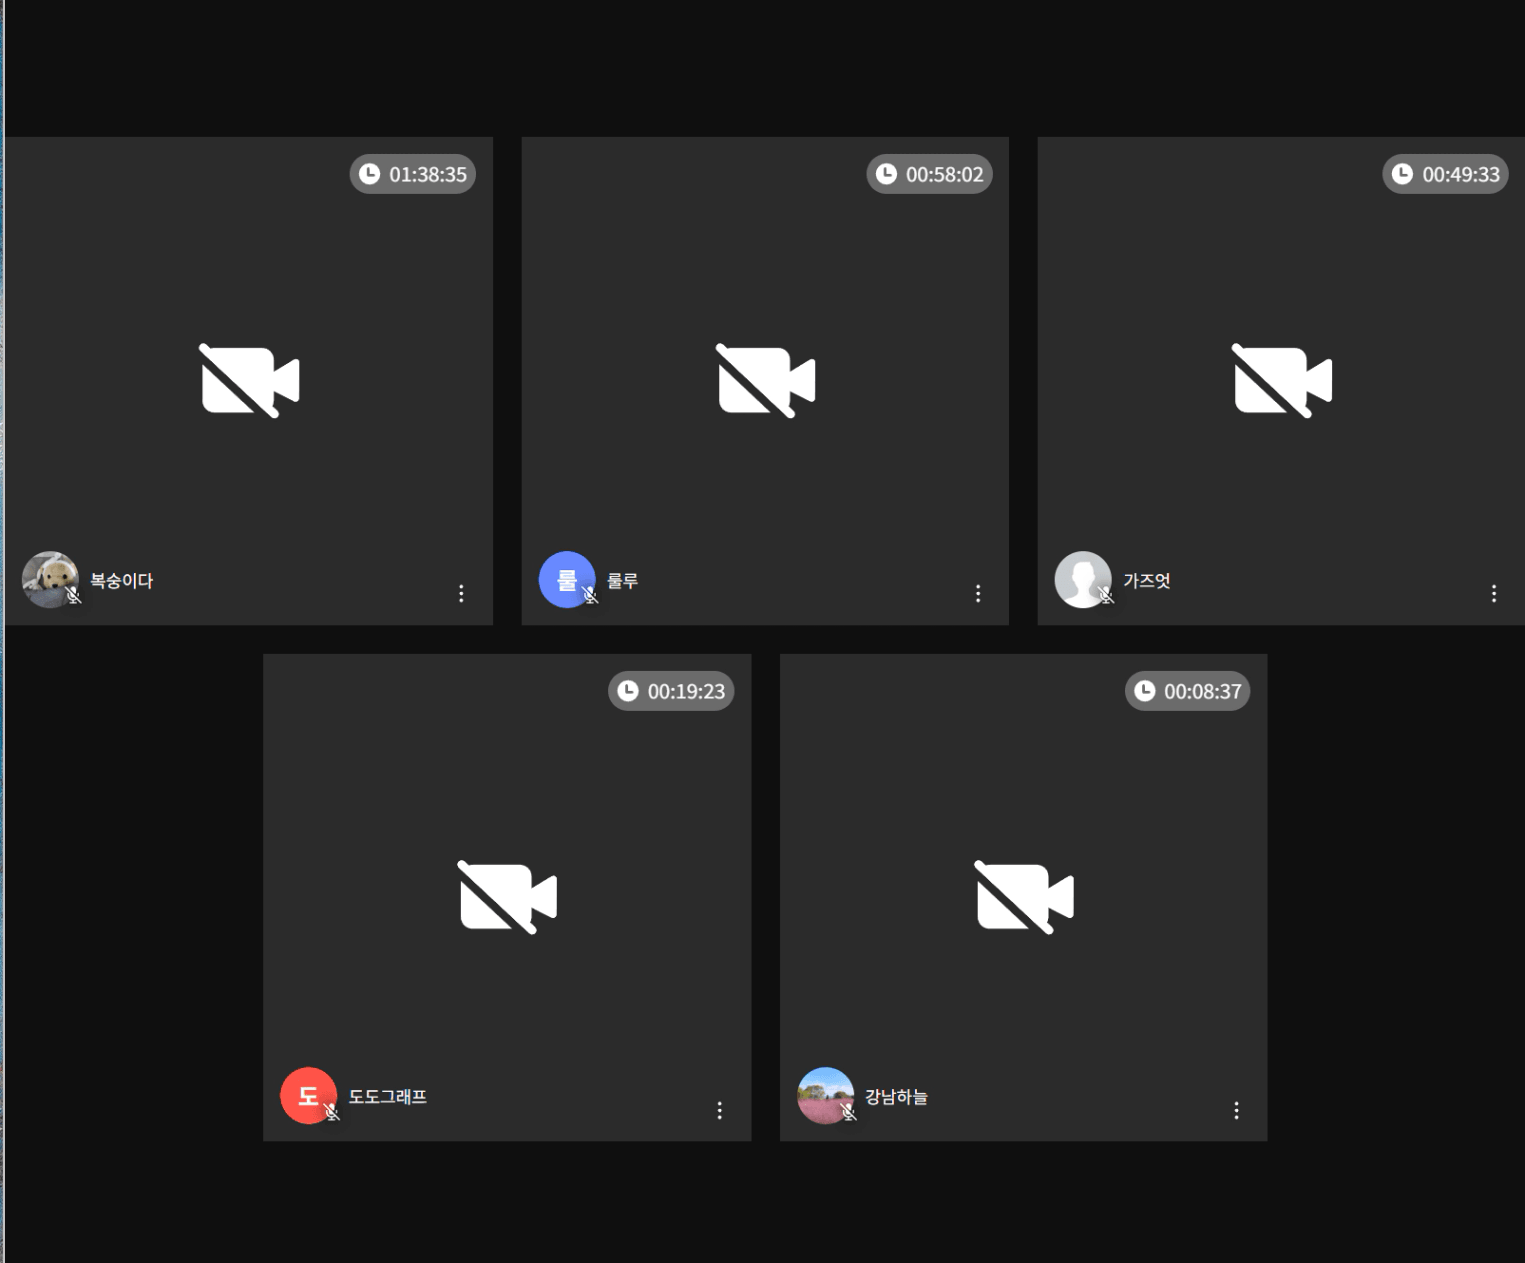Open 가즈엇's default gray avatar

click(x=1083, y=579)
